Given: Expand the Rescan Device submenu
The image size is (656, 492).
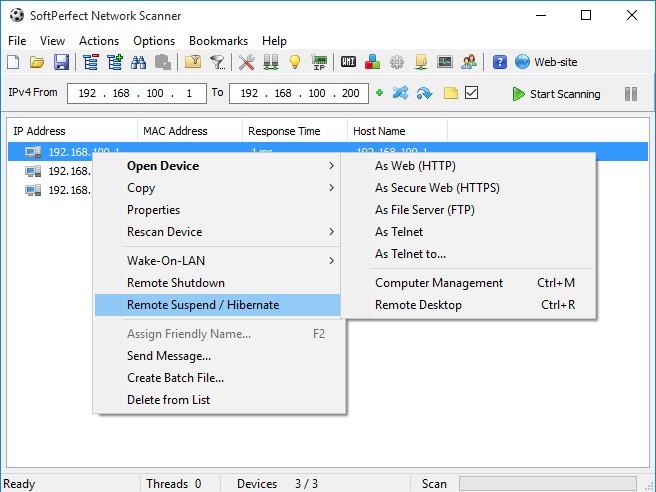Looking at the screenshot, I should (x=218, y=232).
